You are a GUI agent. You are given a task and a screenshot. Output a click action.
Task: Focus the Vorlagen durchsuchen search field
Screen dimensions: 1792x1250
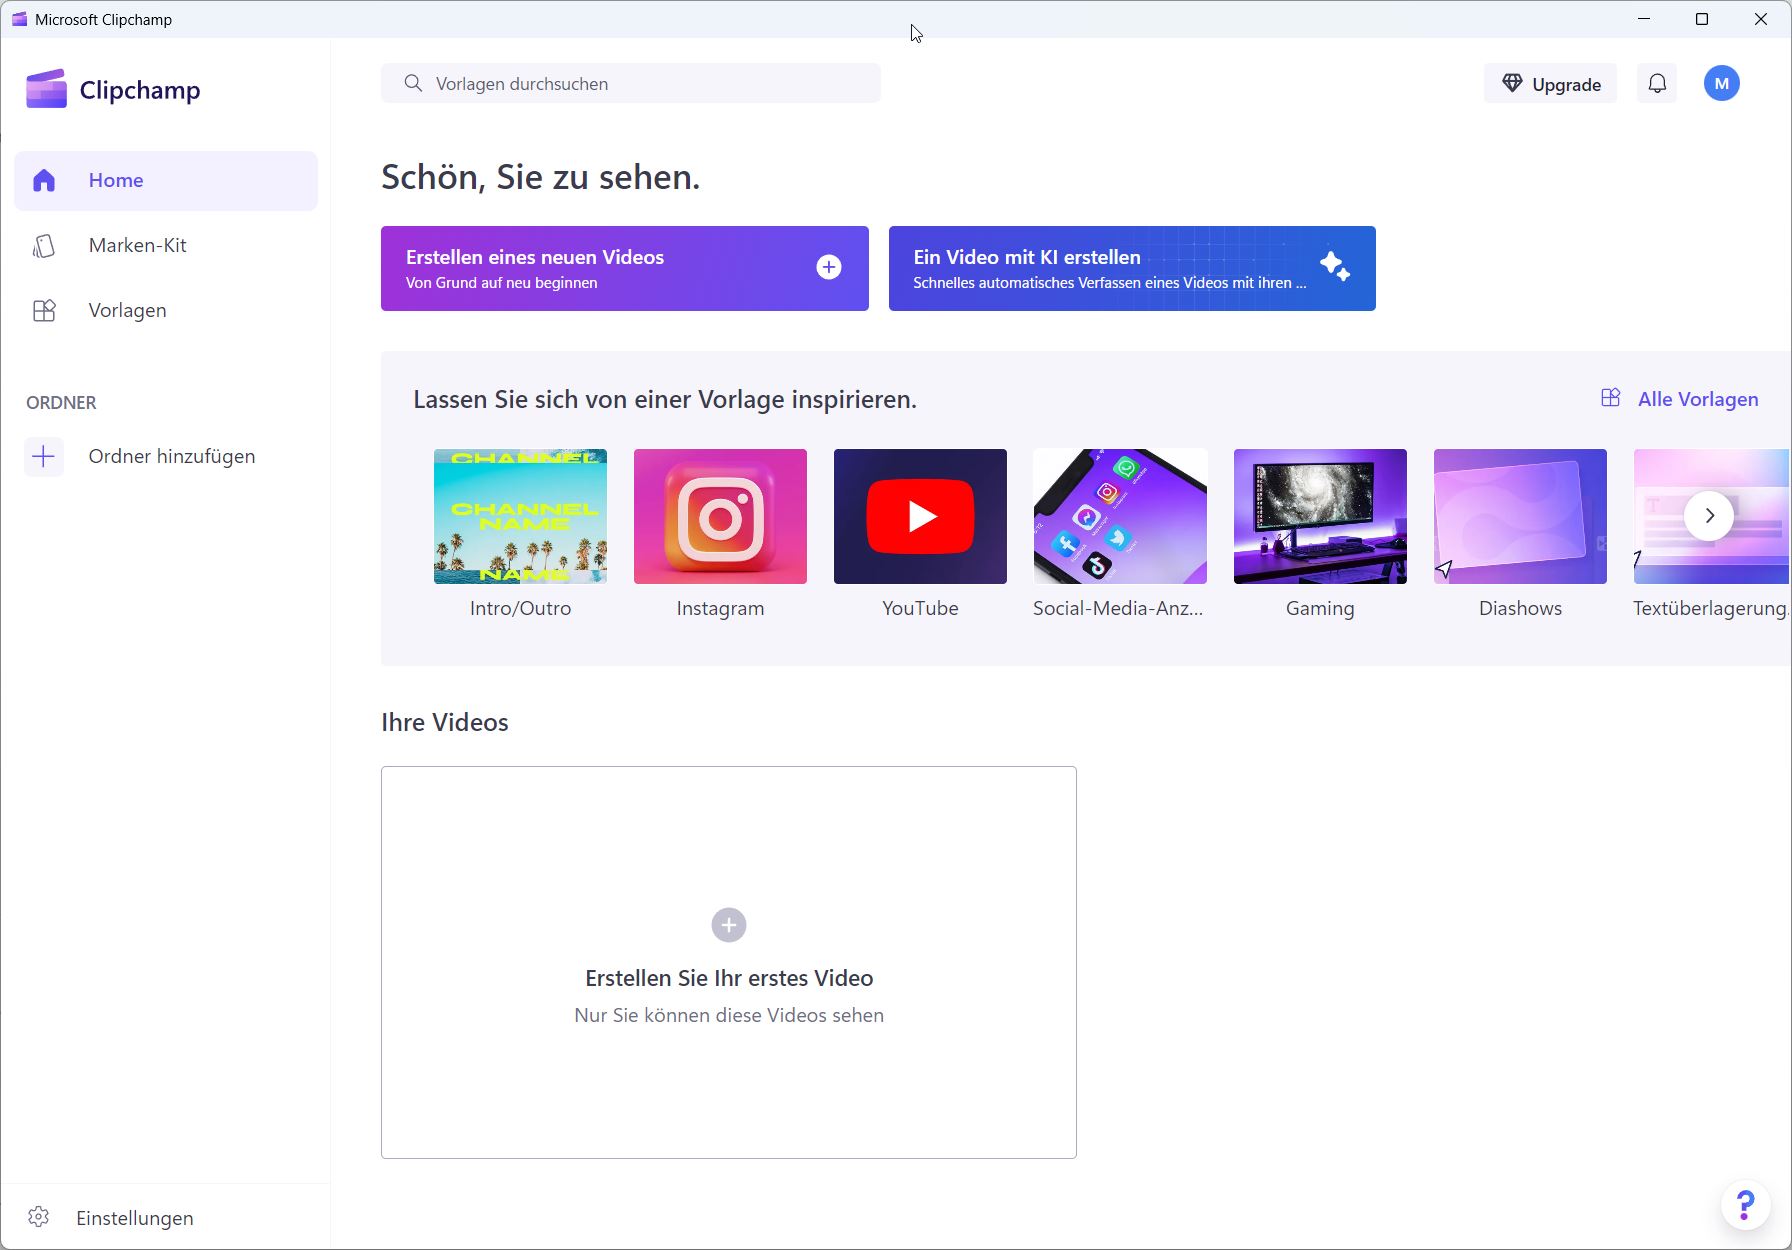click(631, 84)
